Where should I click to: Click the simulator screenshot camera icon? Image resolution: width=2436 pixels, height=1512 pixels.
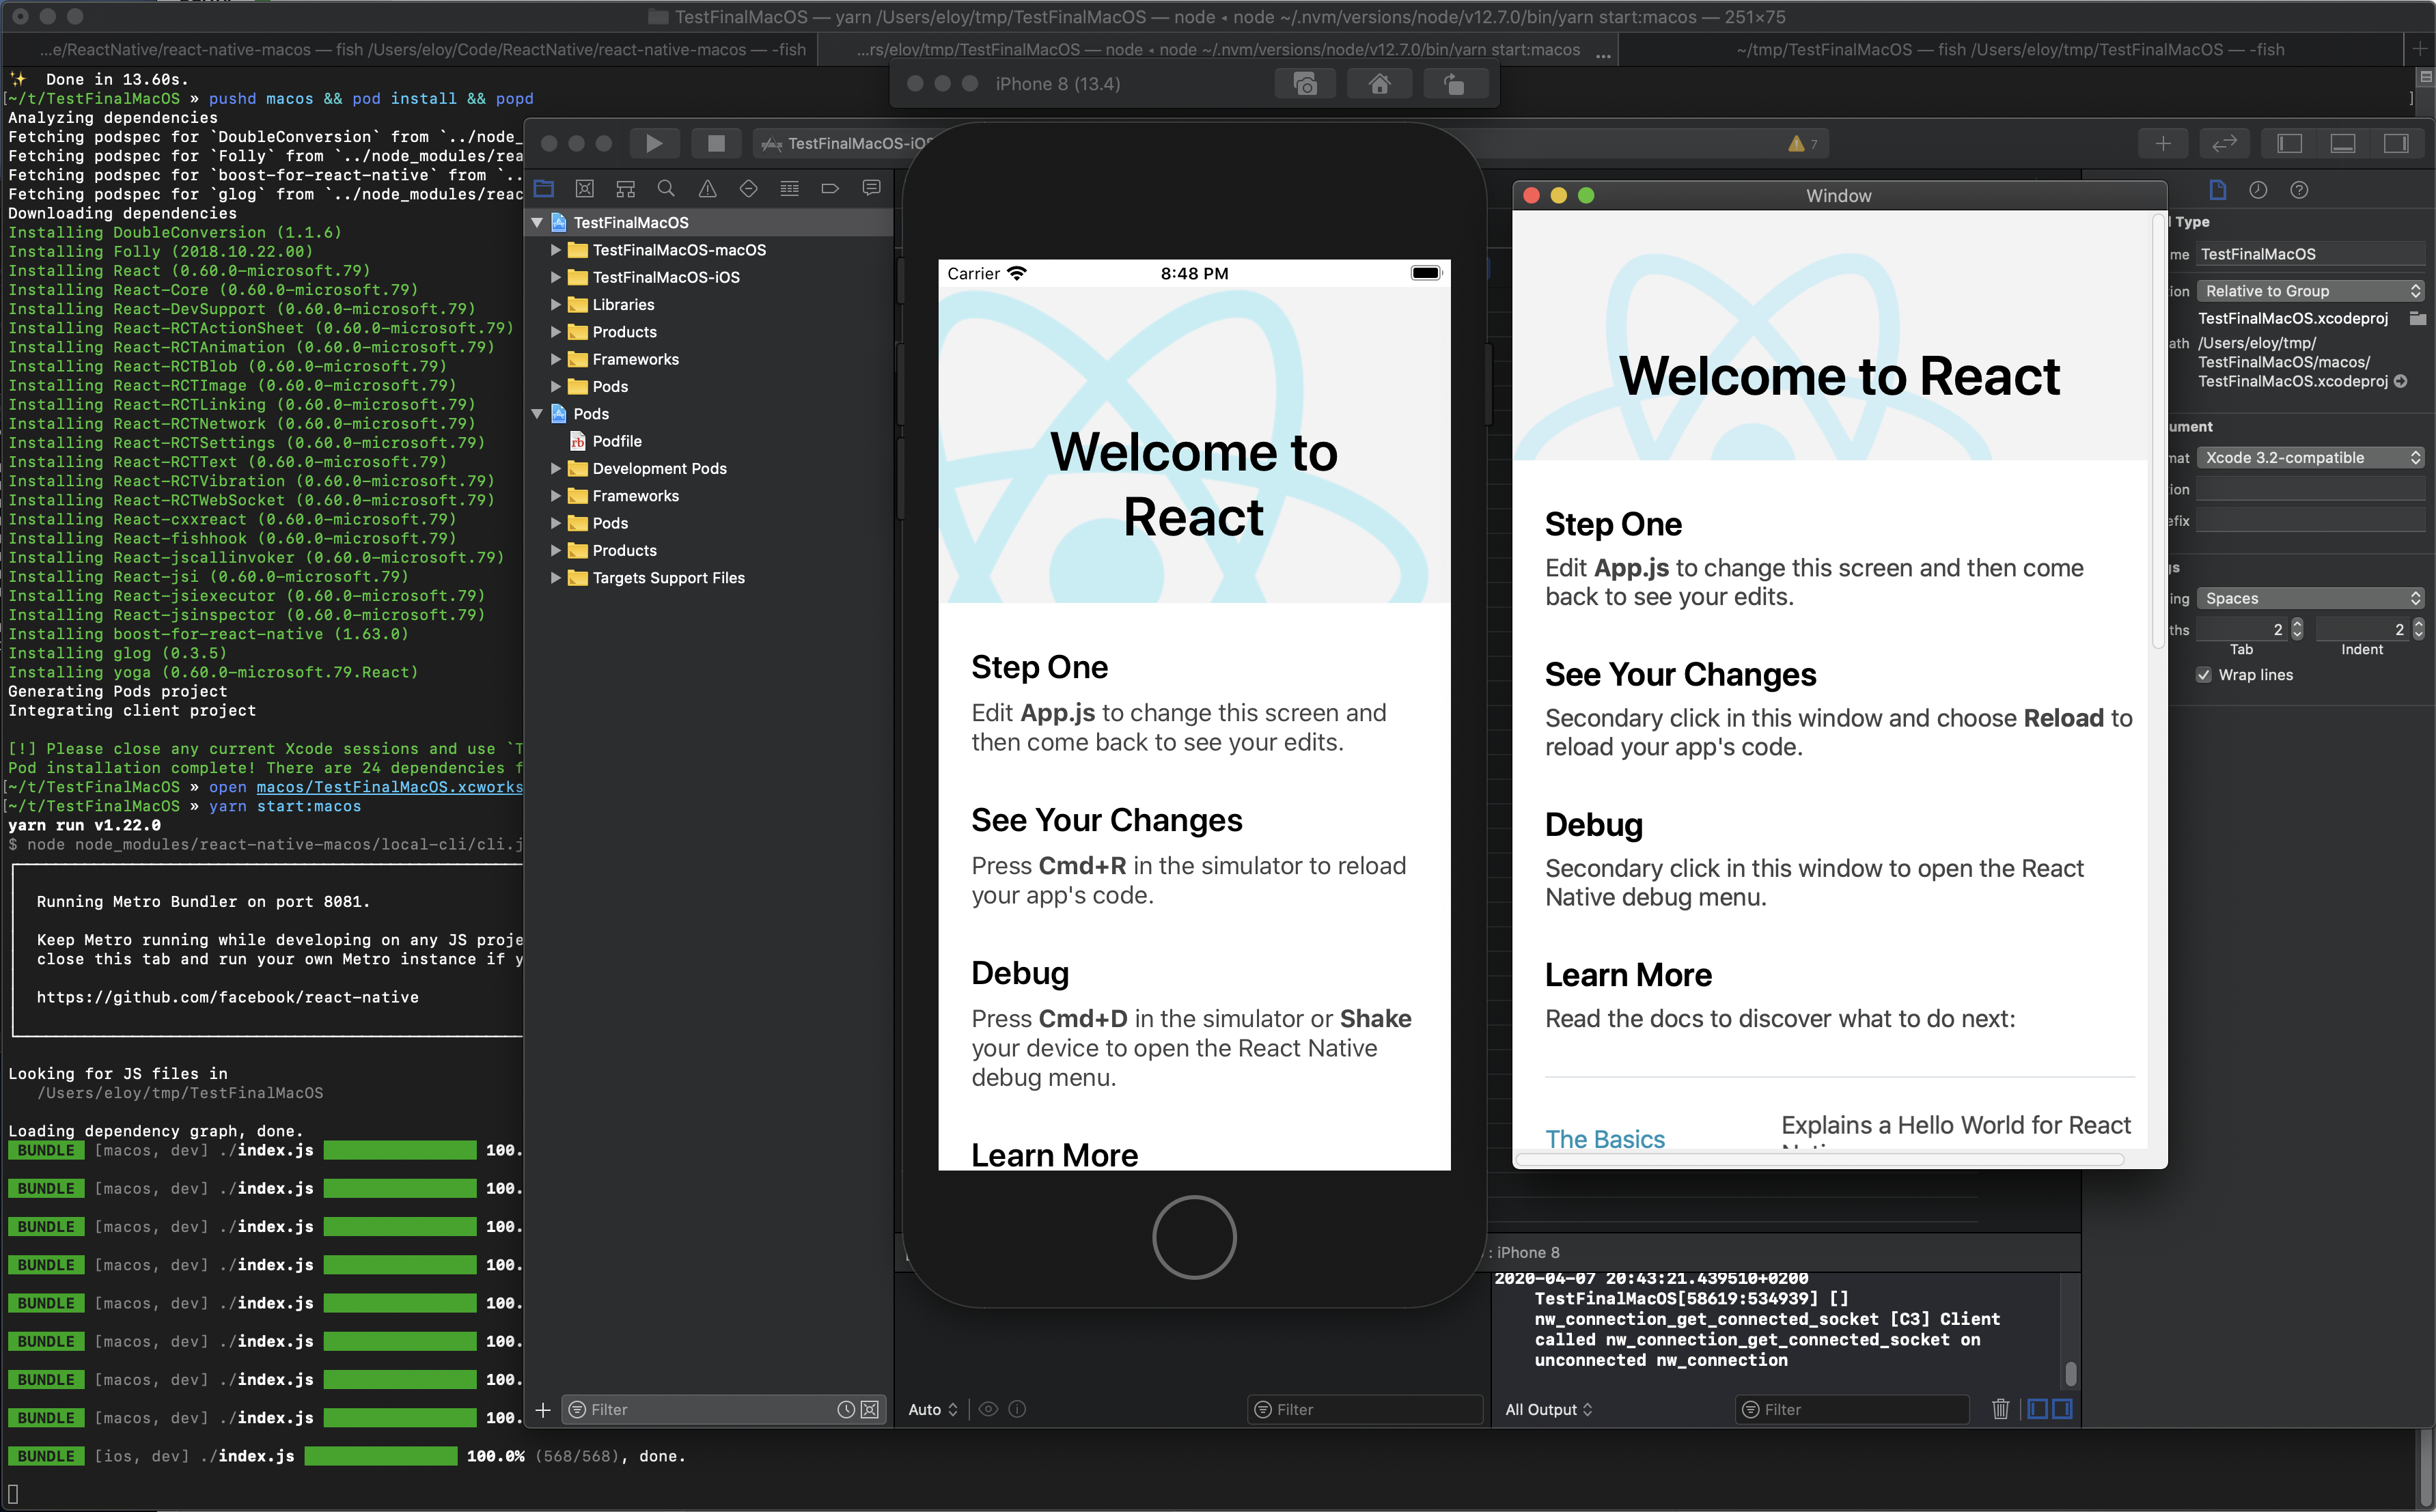[x=1304, y=84]
